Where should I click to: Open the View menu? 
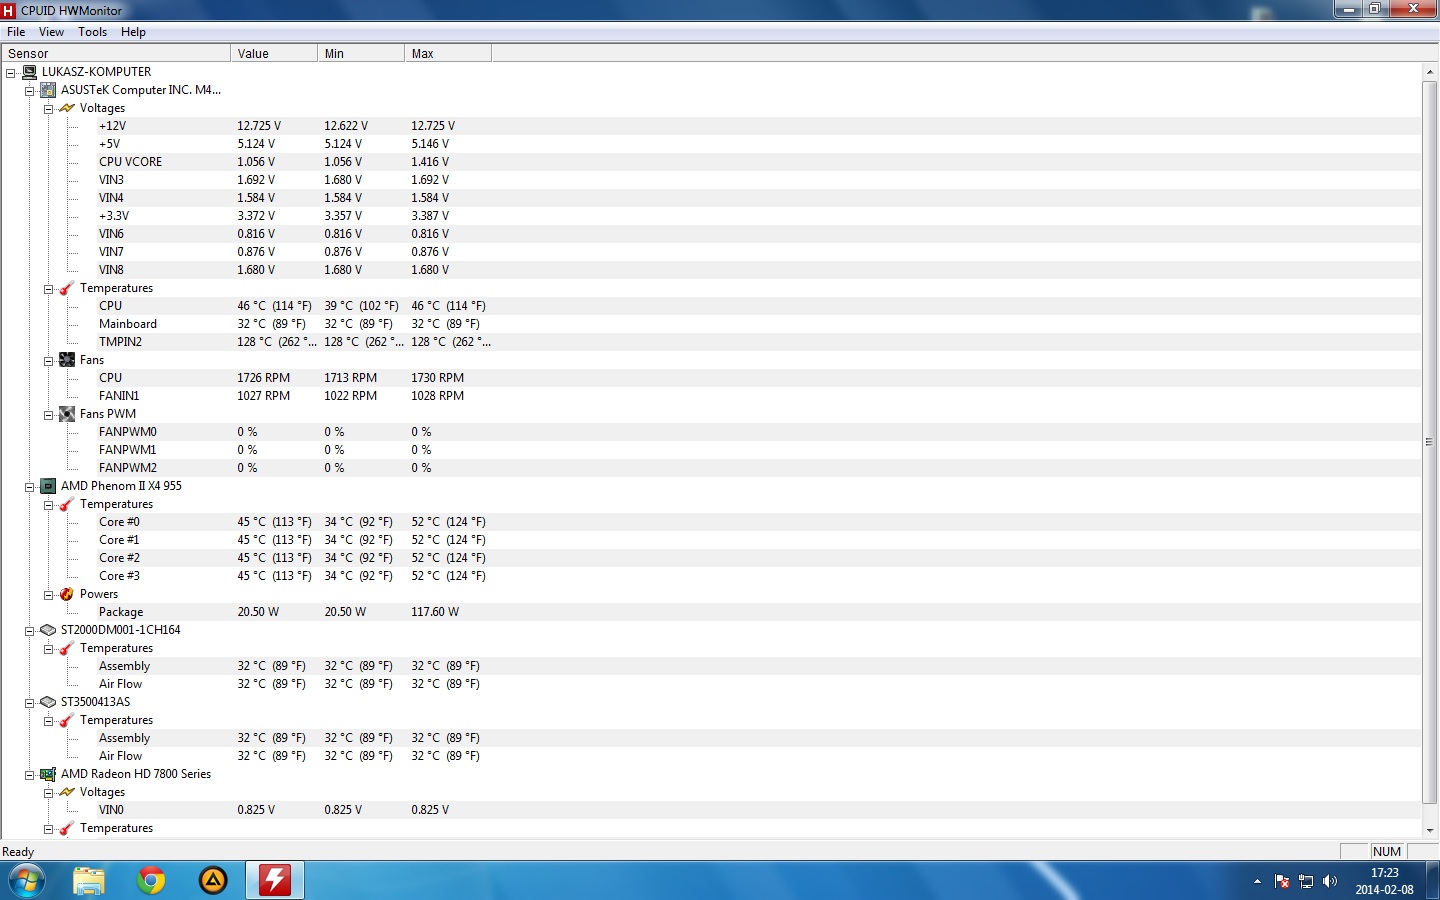51,32
